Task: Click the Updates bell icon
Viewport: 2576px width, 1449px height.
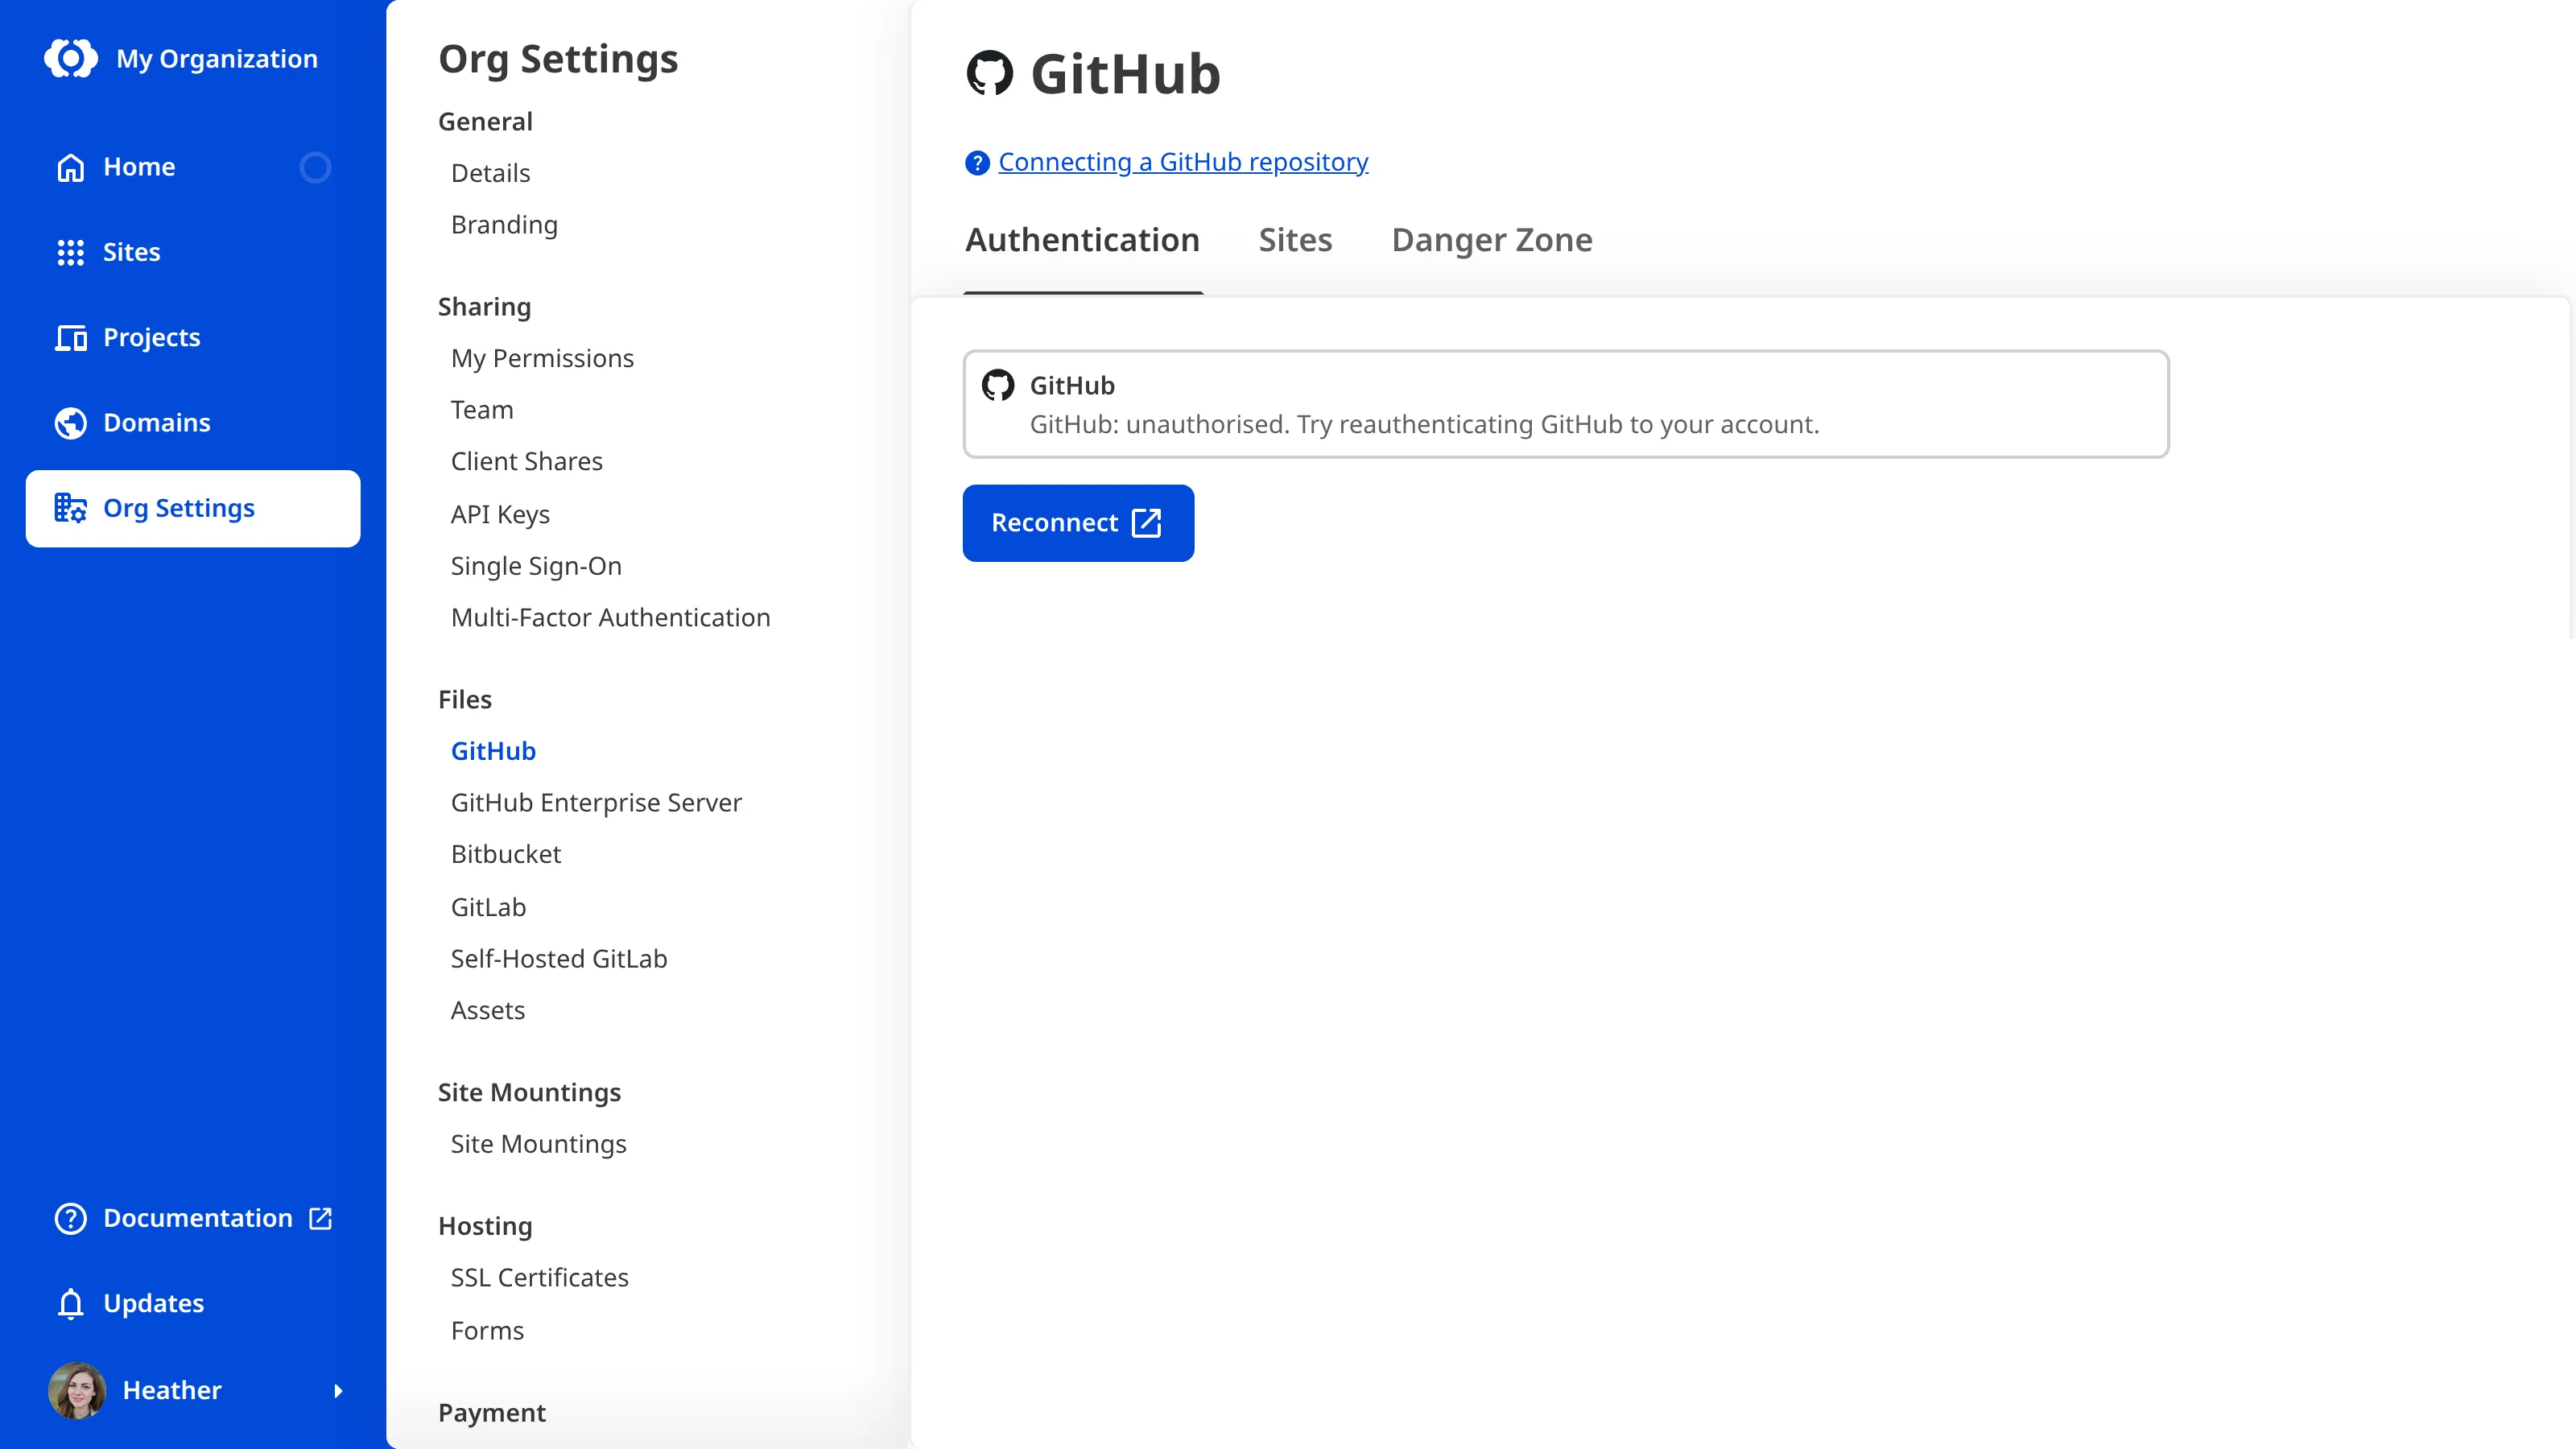Action: point(71,1303)
